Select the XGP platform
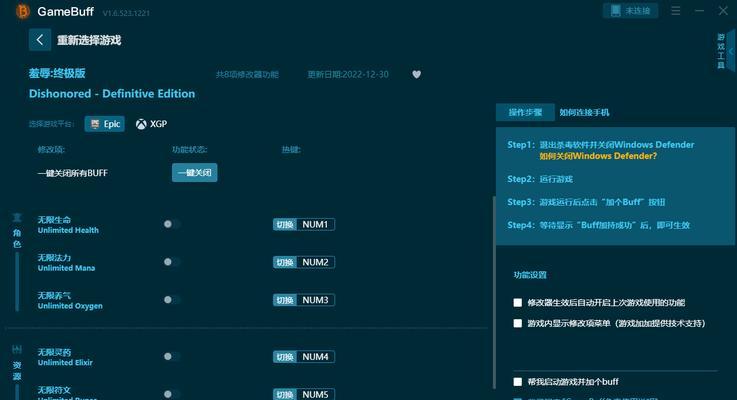 (151, 124)
